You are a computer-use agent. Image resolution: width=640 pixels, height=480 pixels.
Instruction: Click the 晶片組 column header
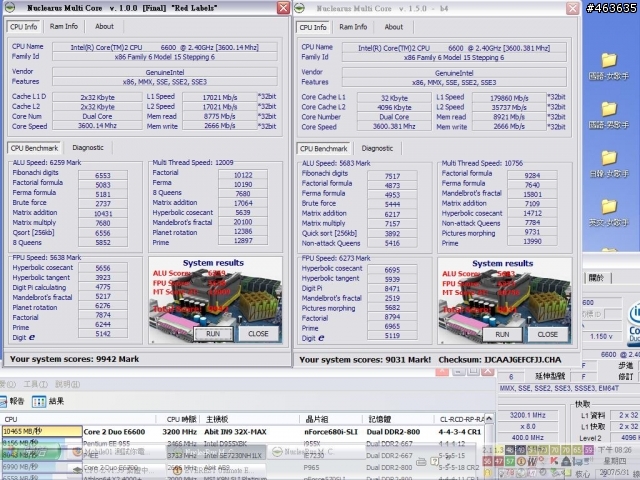[x=331, y=419]
